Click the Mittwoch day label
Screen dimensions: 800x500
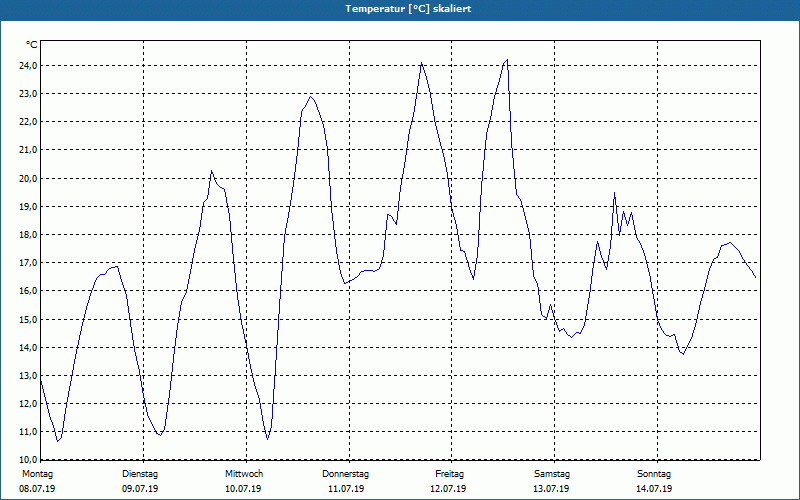[x=244, y=474]
